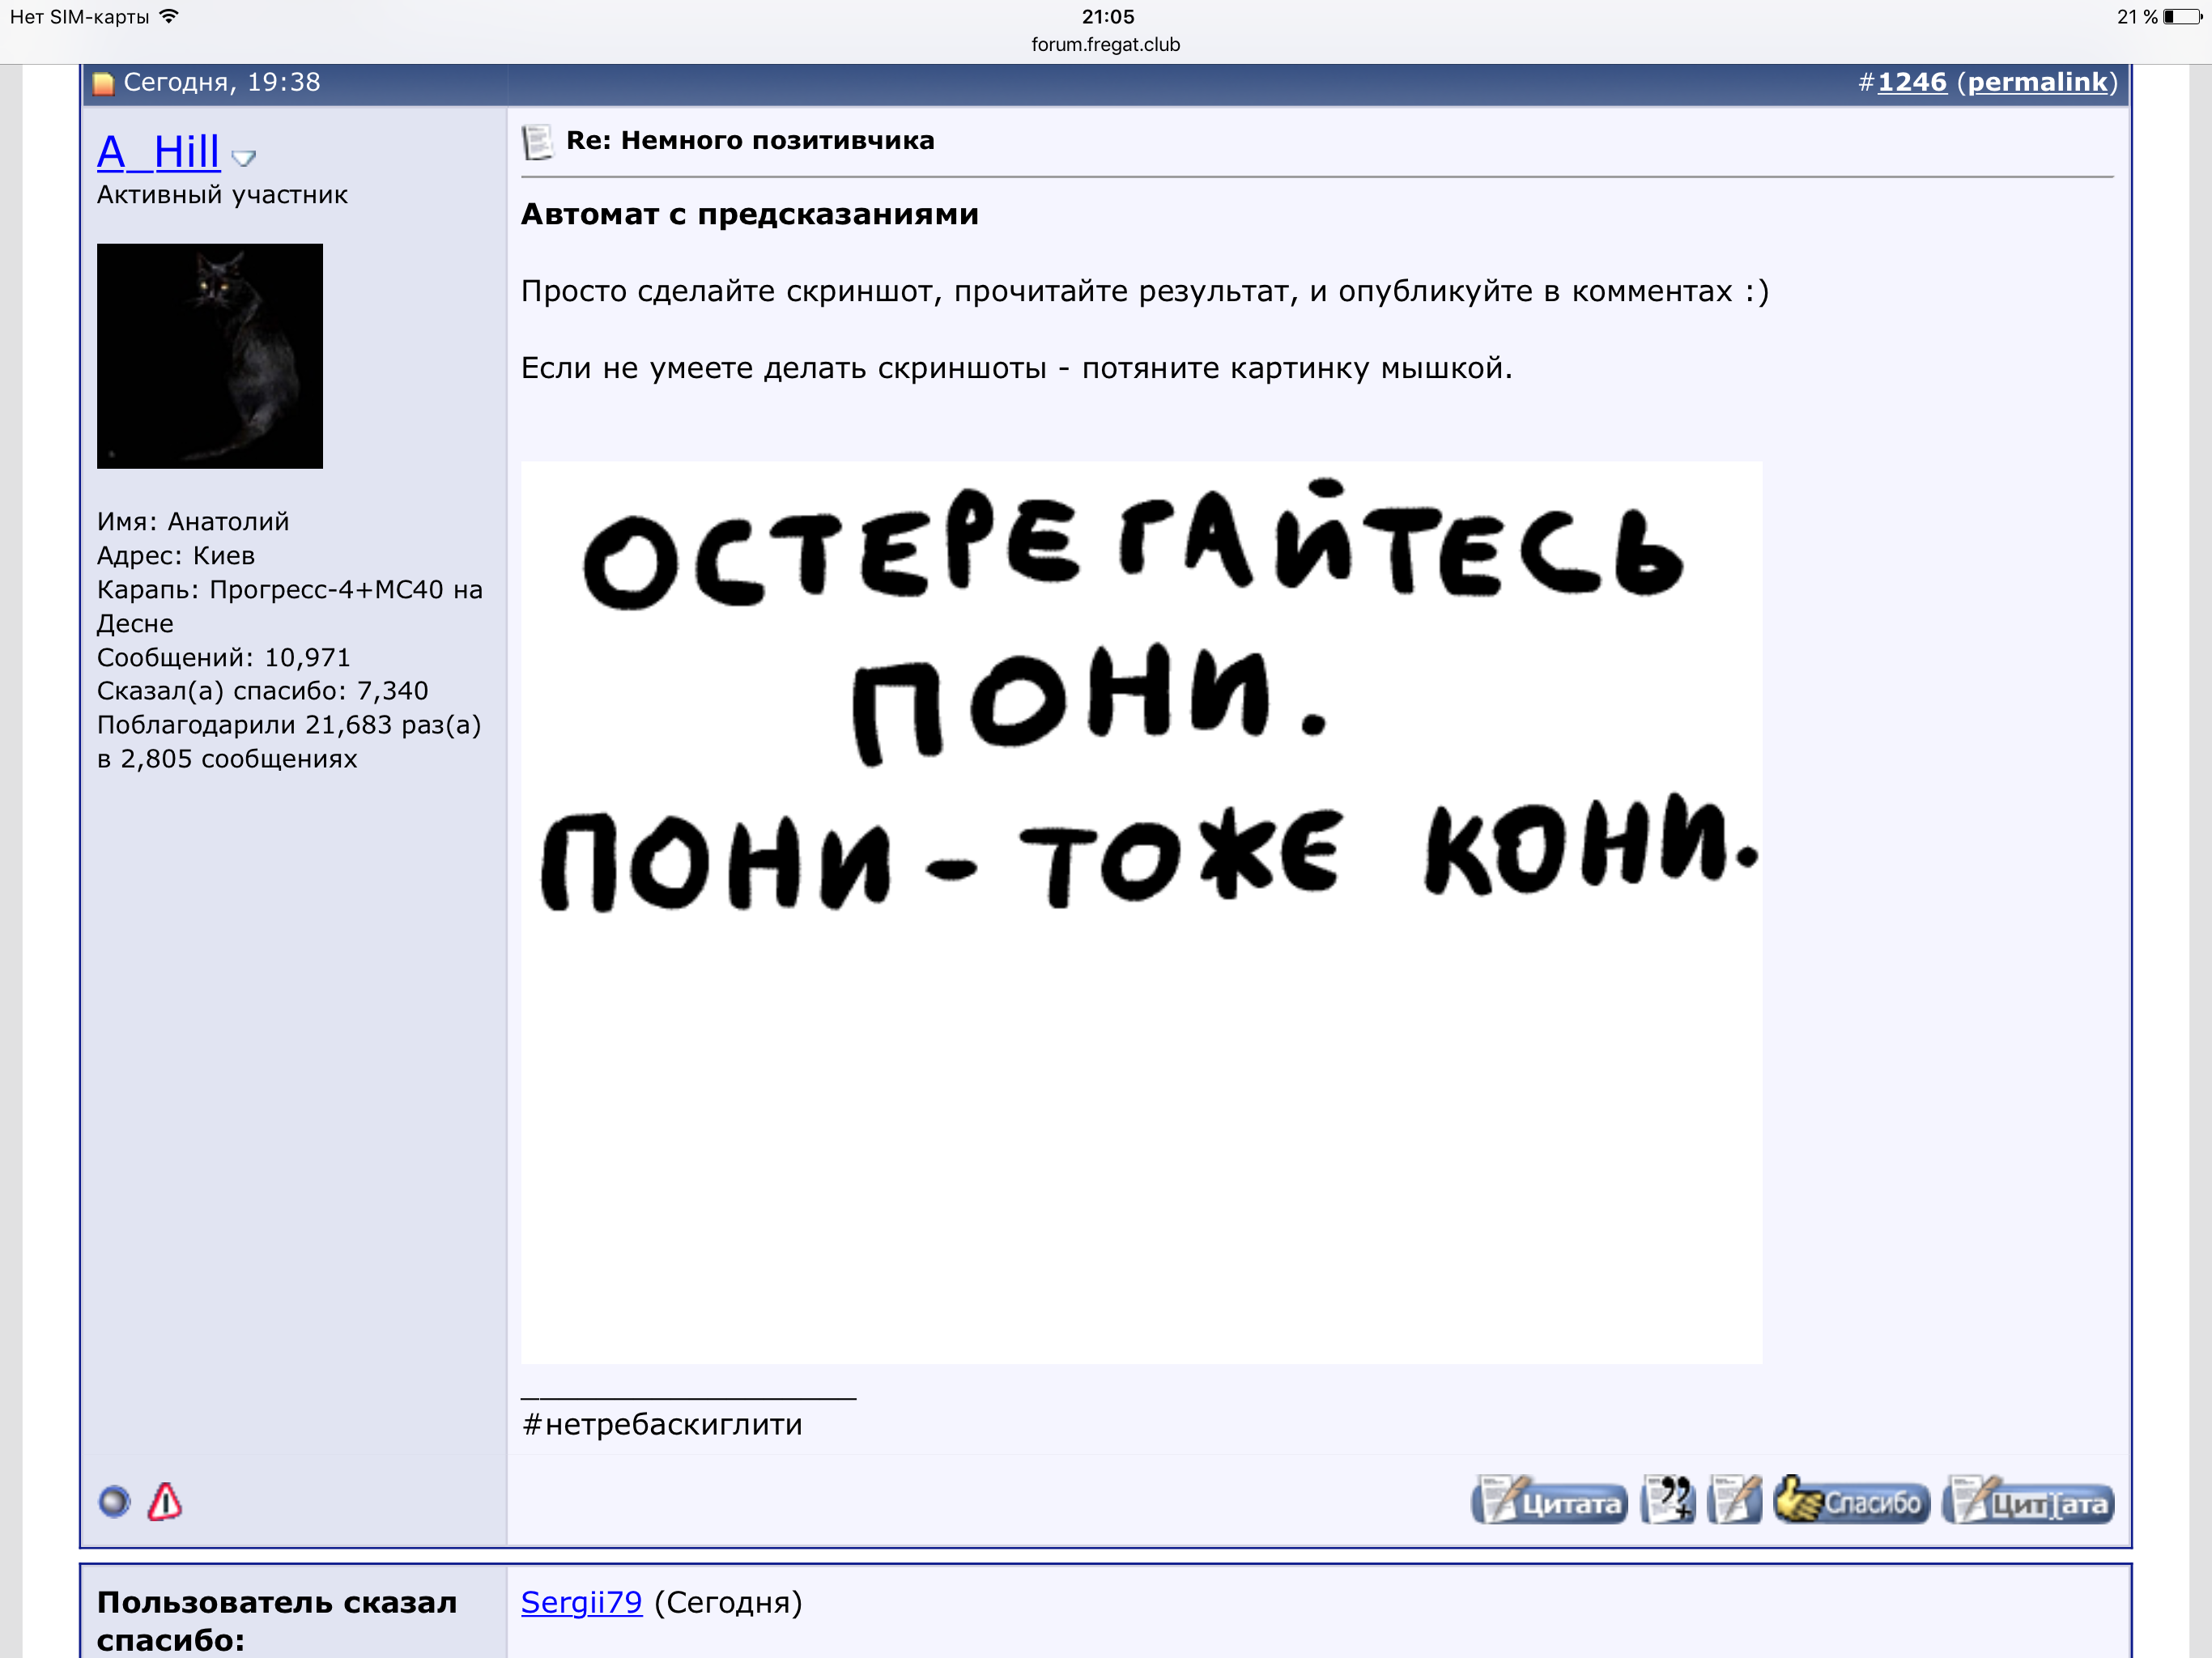
Task: Tap the Wi-Fi status icon
Action: (x=169, y=16)
